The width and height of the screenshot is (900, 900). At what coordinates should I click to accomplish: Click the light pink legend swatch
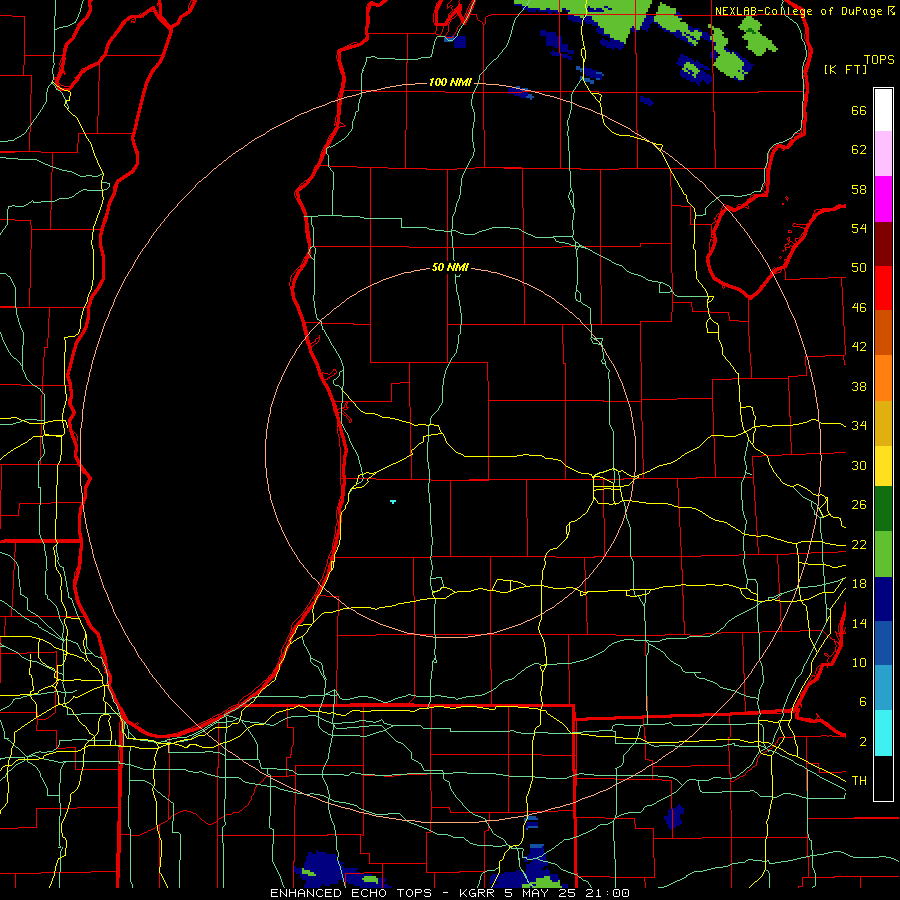coord(883,154)
